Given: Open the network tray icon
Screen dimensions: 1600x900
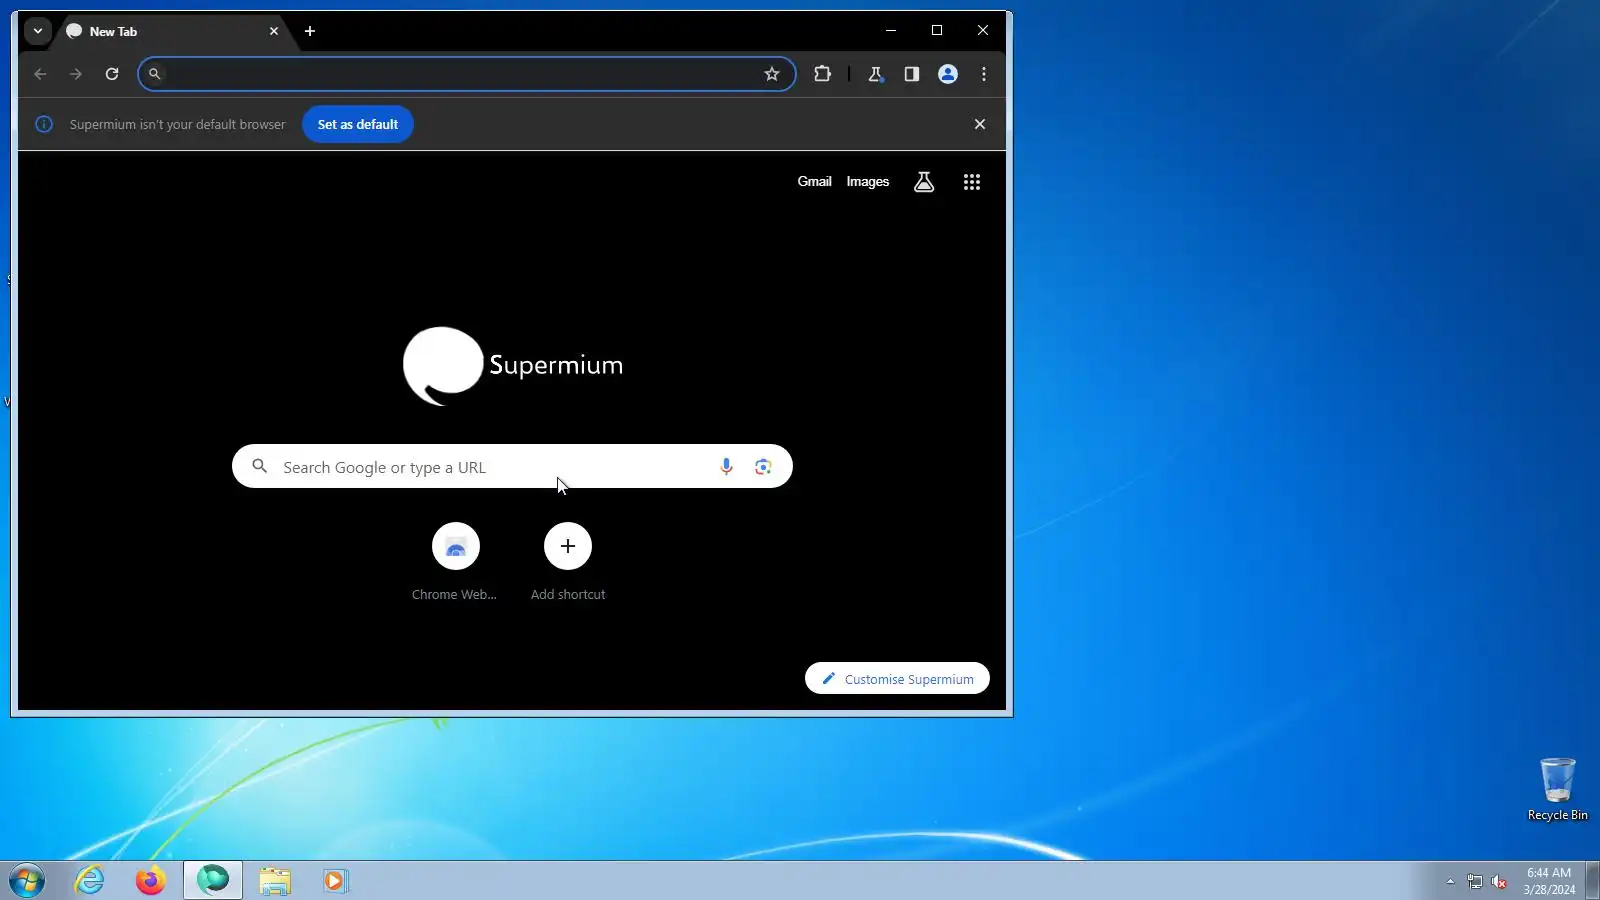Looking at the screenshot, I should 1475,881.
